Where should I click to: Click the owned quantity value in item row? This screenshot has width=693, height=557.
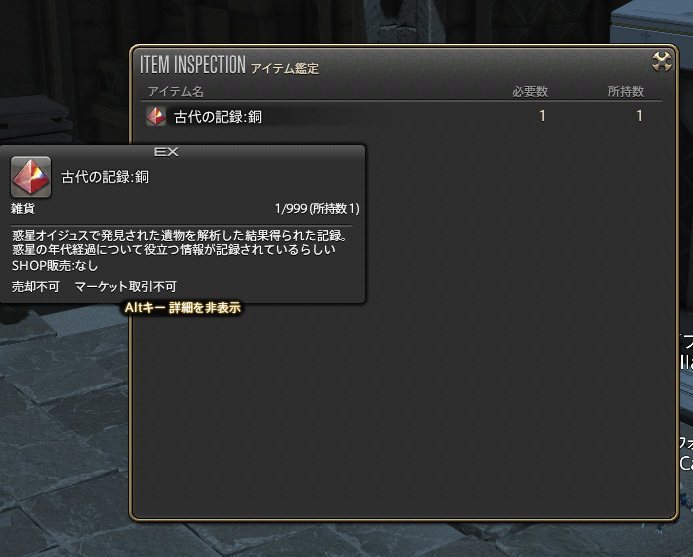639,116
